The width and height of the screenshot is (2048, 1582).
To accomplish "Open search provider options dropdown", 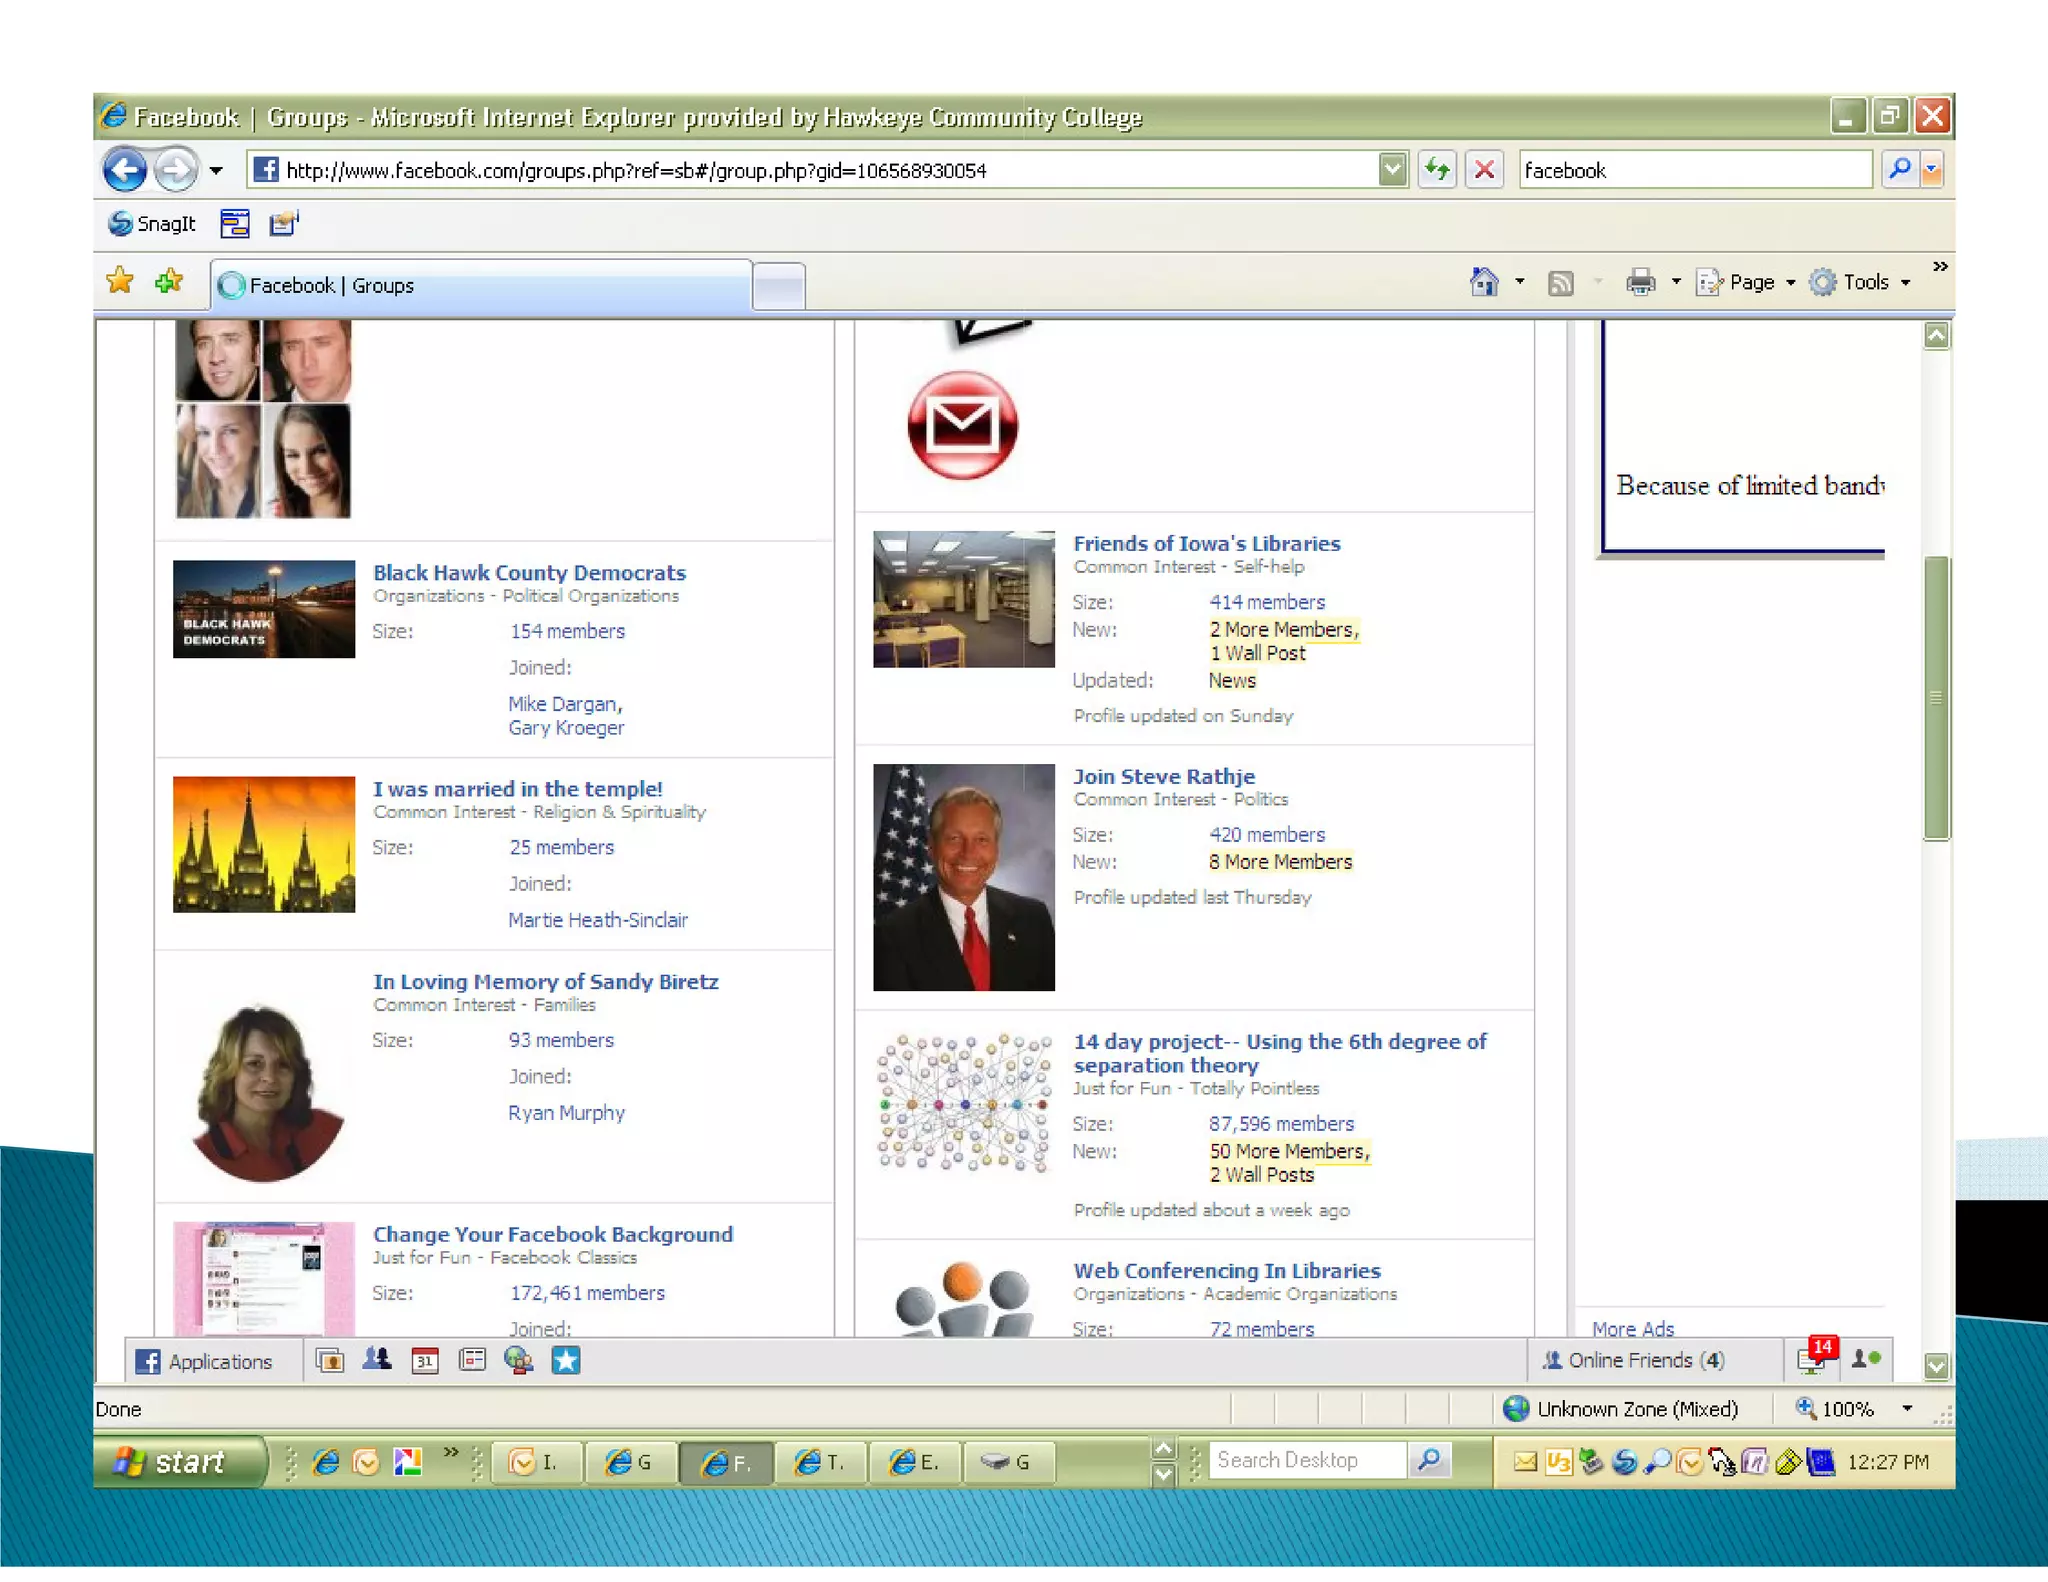I will coord(1932,170).
